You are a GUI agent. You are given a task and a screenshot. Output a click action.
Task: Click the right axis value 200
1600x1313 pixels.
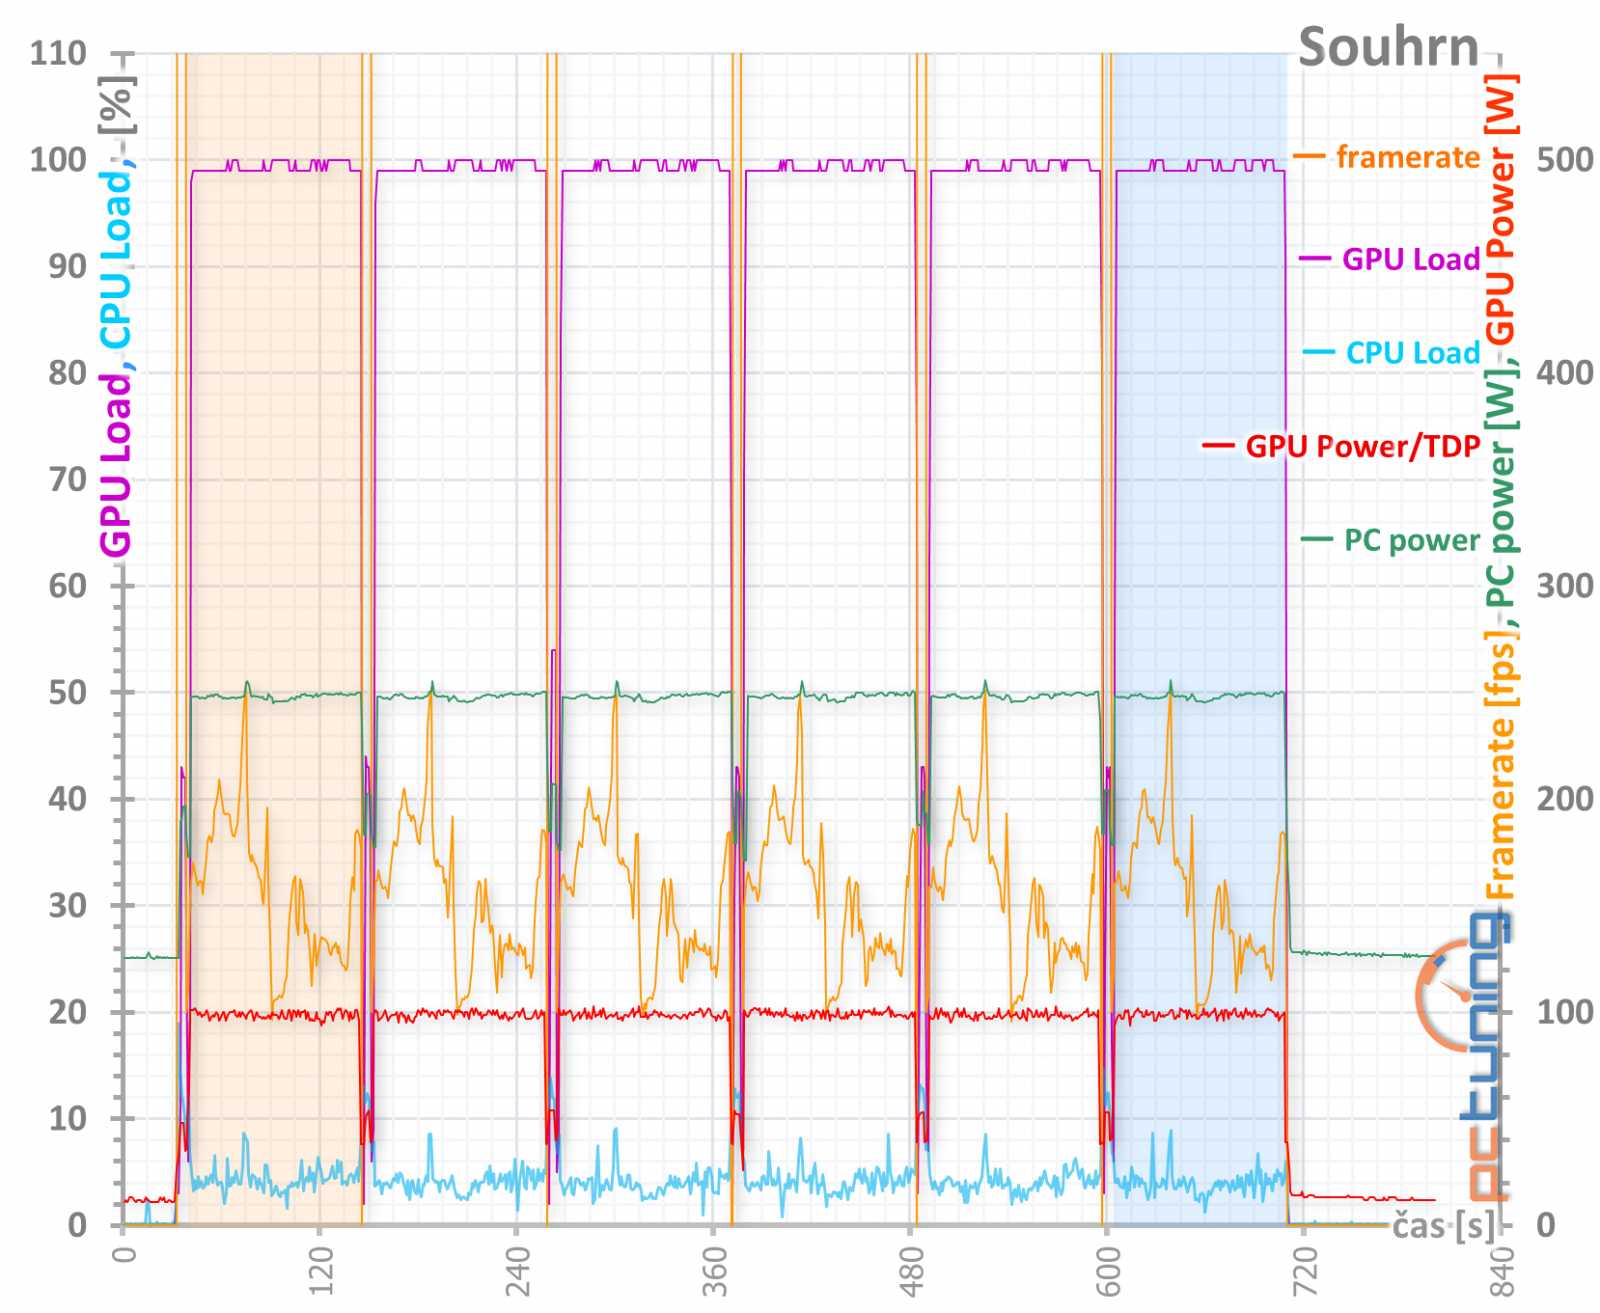(x=1565, y=798)
